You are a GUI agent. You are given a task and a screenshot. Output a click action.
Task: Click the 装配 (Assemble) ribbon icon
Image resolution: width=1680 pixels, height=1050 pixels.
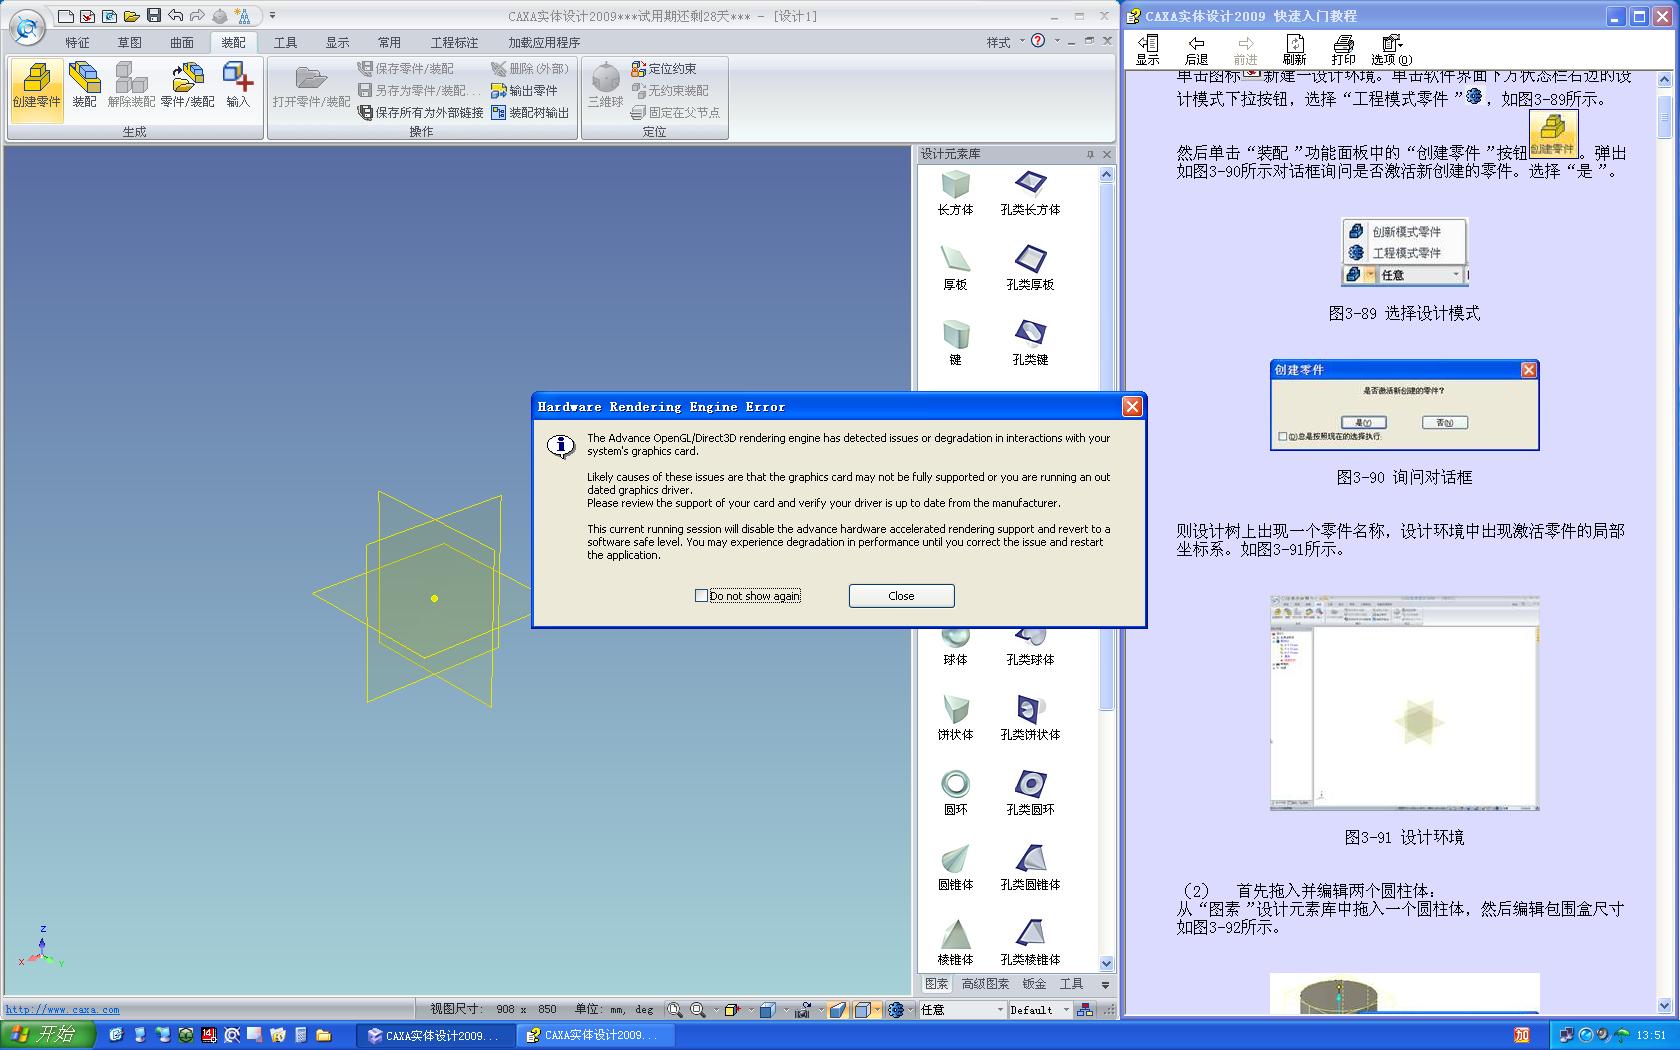(x=84, y=86)
